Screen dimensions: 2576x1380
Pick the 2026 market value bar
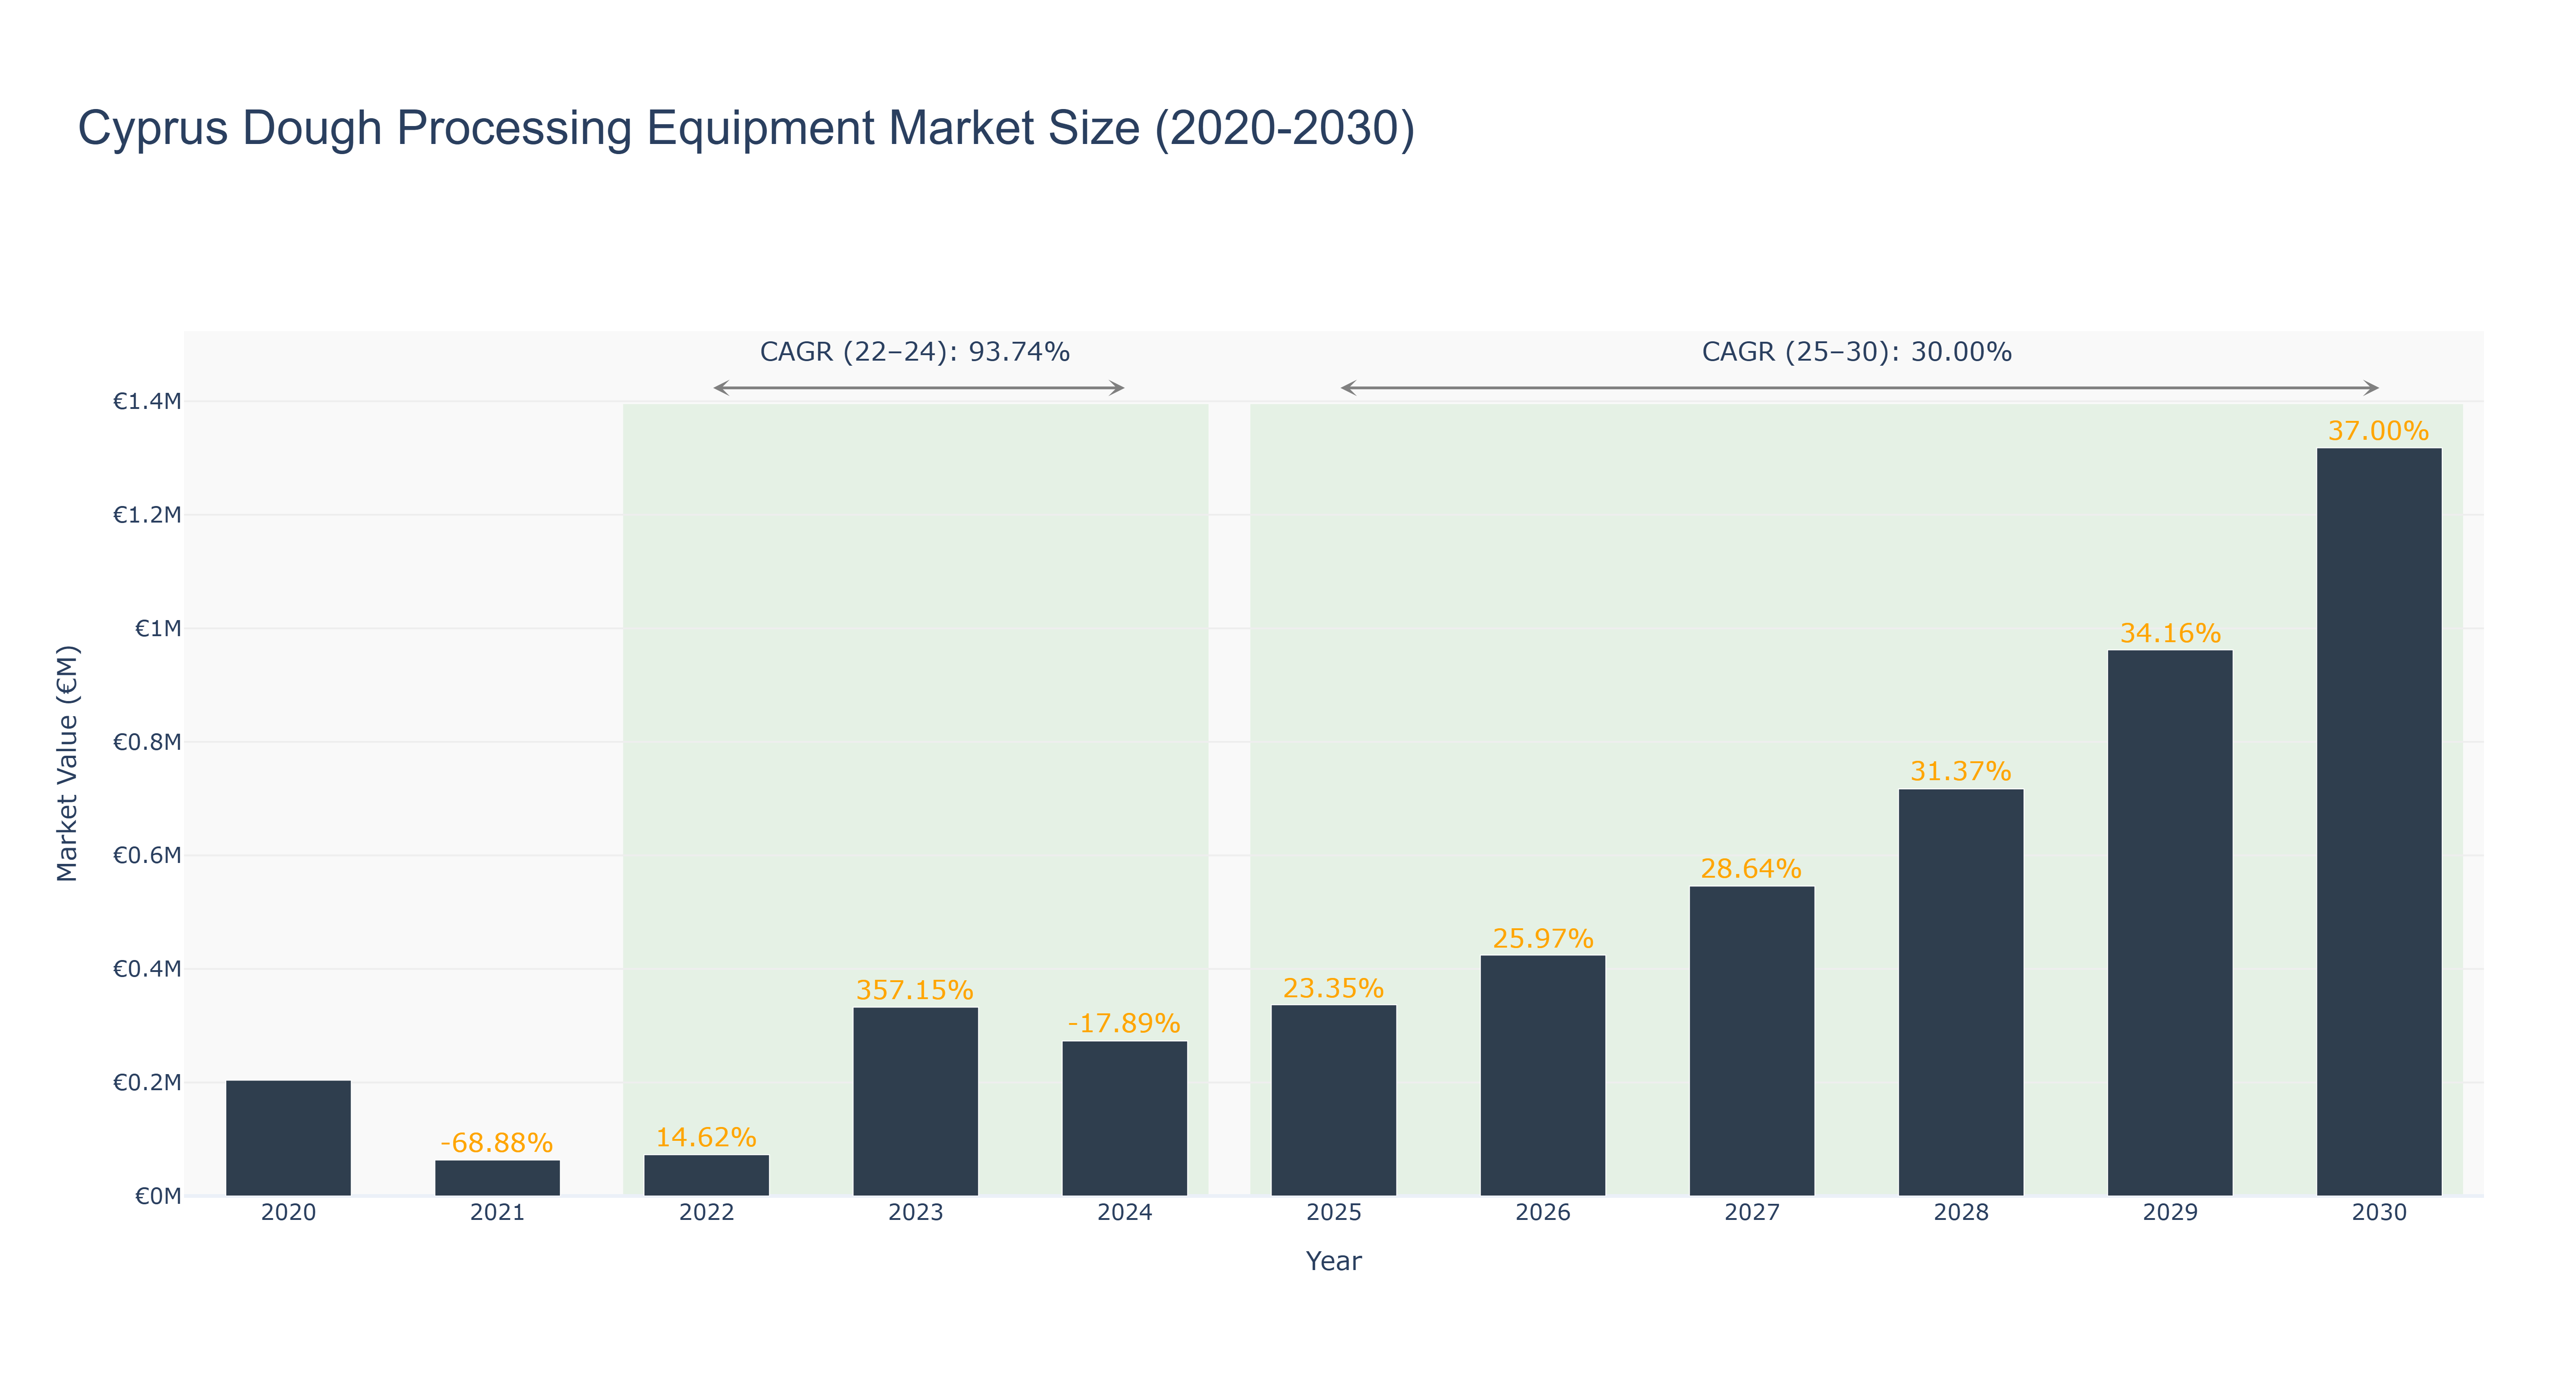point(1542,1075)
